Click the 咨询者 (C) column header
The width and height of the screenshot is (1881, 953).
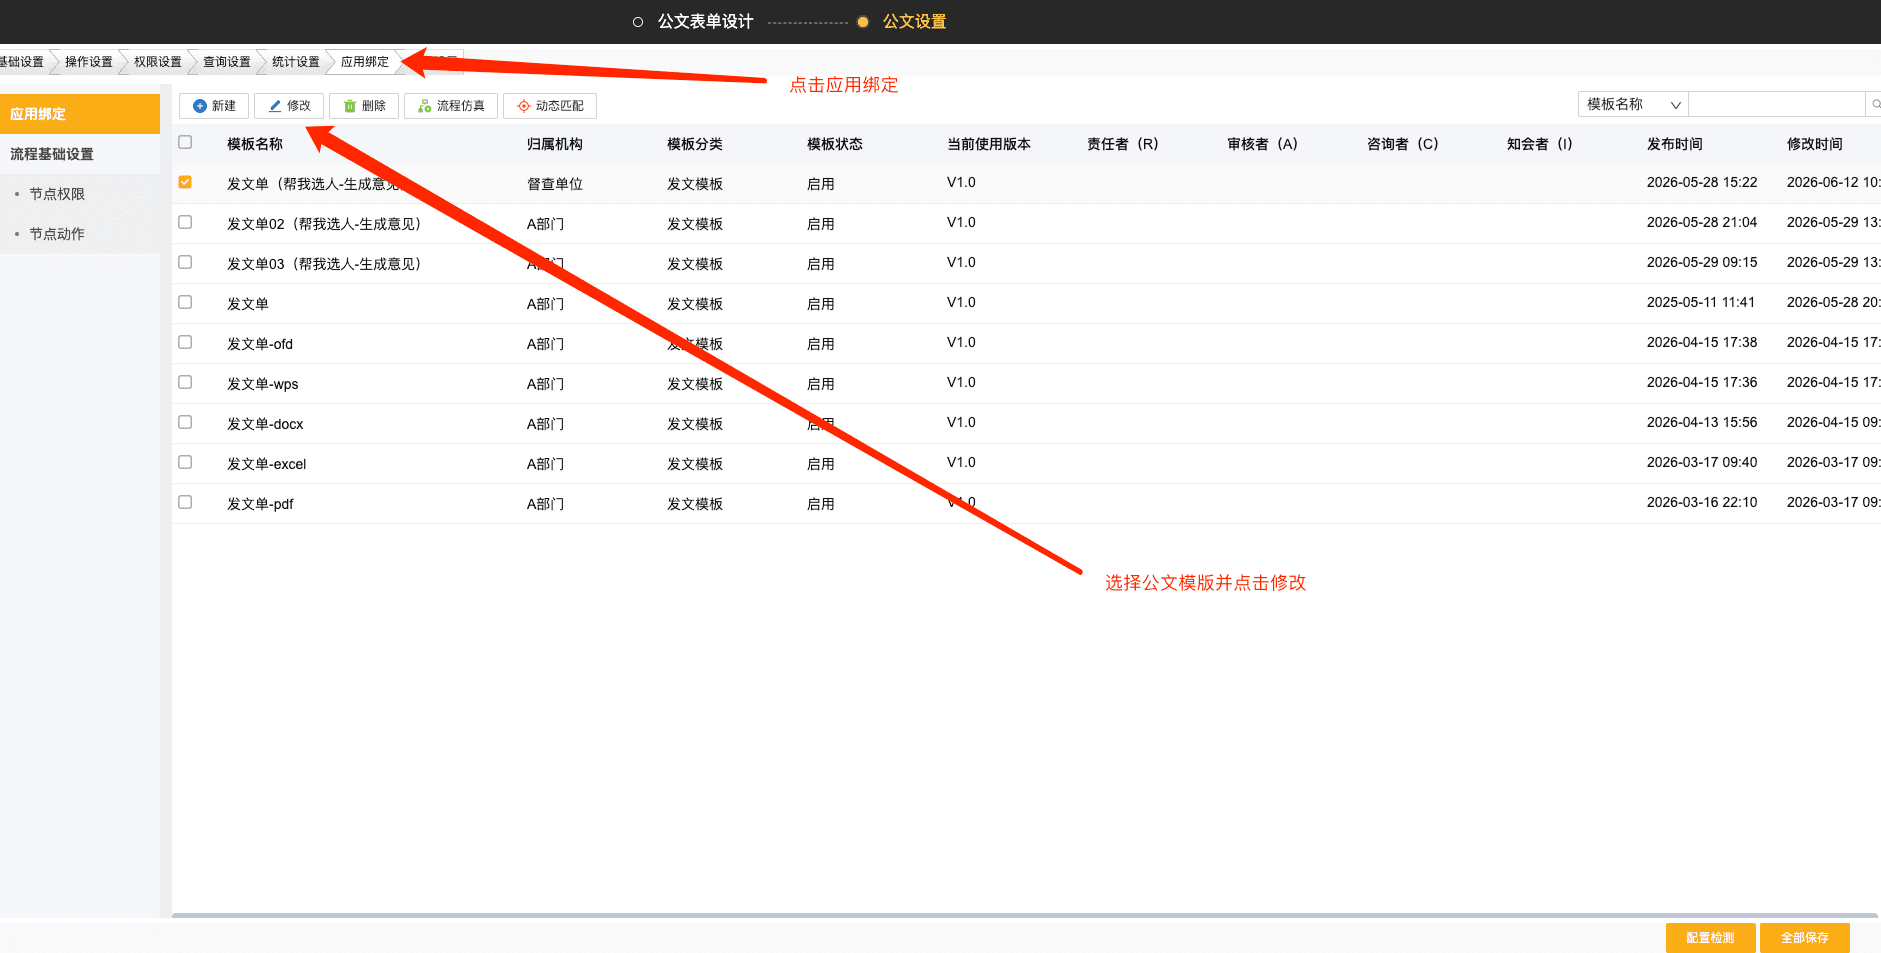coord(1403,144)
